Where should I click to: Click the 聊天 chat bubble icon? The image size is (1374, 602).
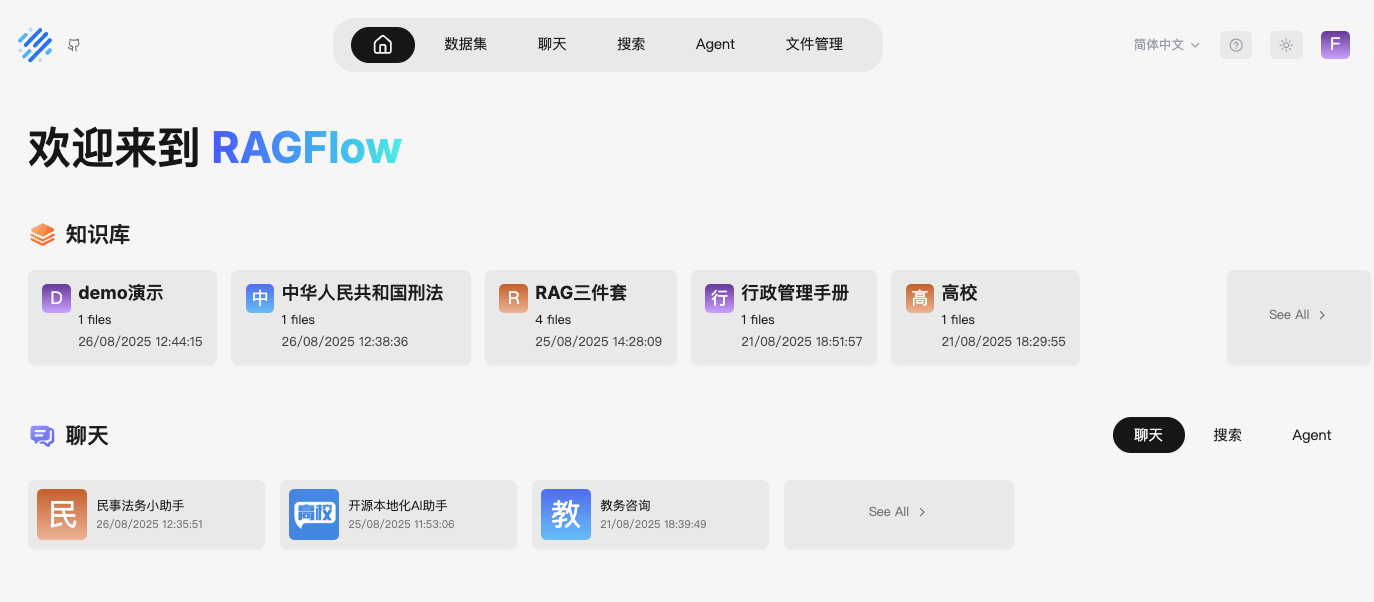tap(41, 435)
